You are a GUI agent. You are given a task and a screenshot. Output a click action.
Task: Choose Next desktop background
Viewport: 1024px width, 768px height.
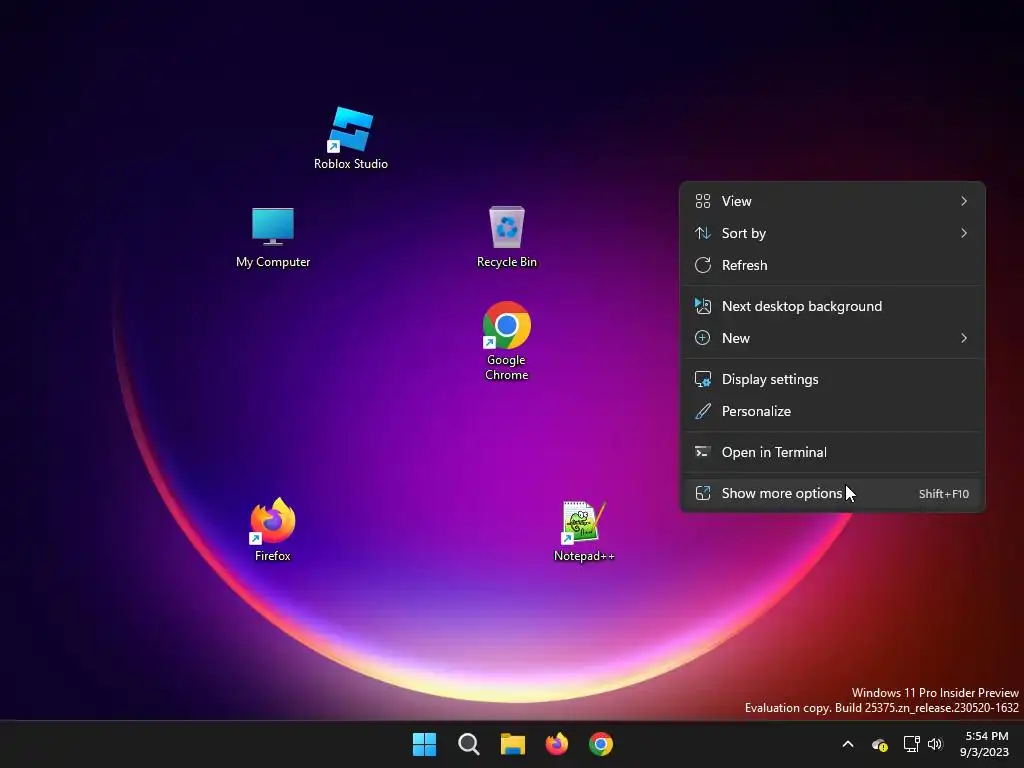[x=833, y=306]
